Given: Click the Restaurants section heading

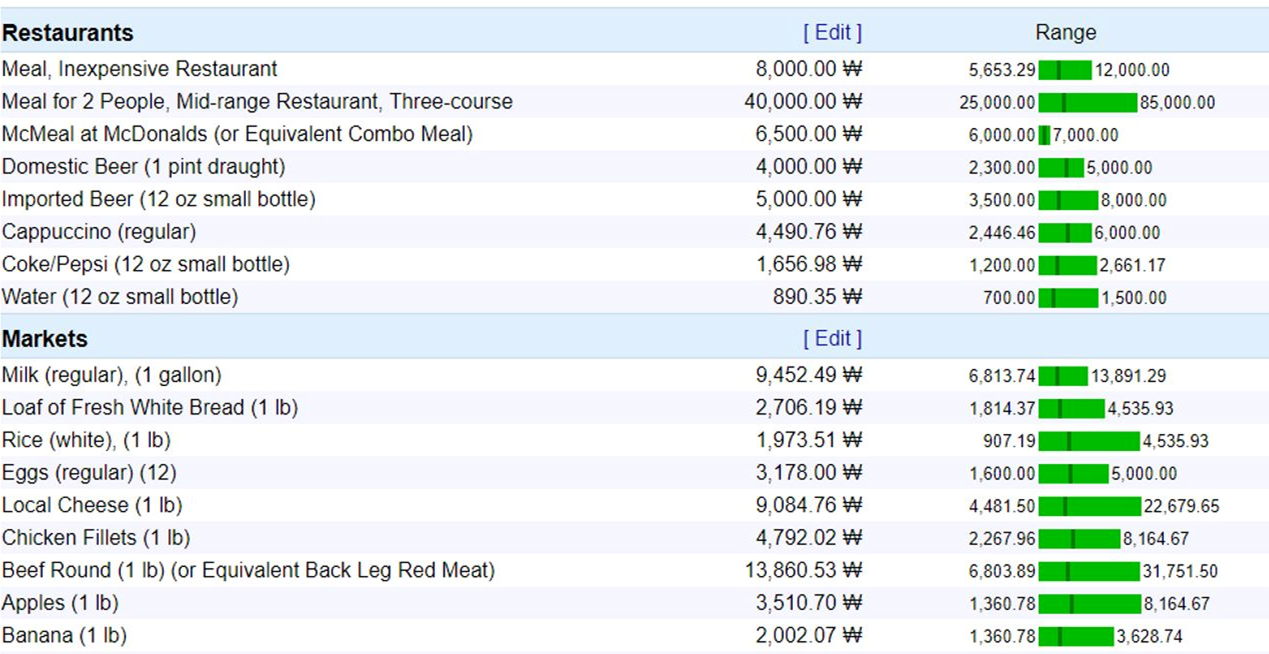Looking at the screenshot, I should pyautogui.click(x=67, y=33).
